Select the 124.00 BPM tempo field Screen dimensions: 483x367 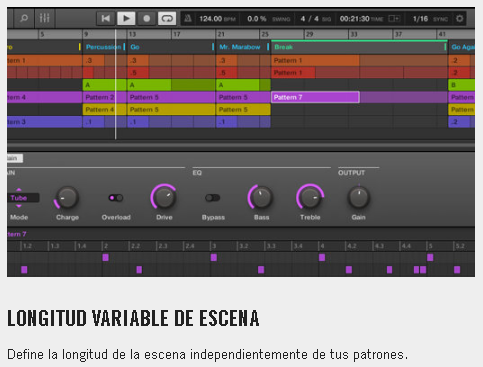click(217, 19)
